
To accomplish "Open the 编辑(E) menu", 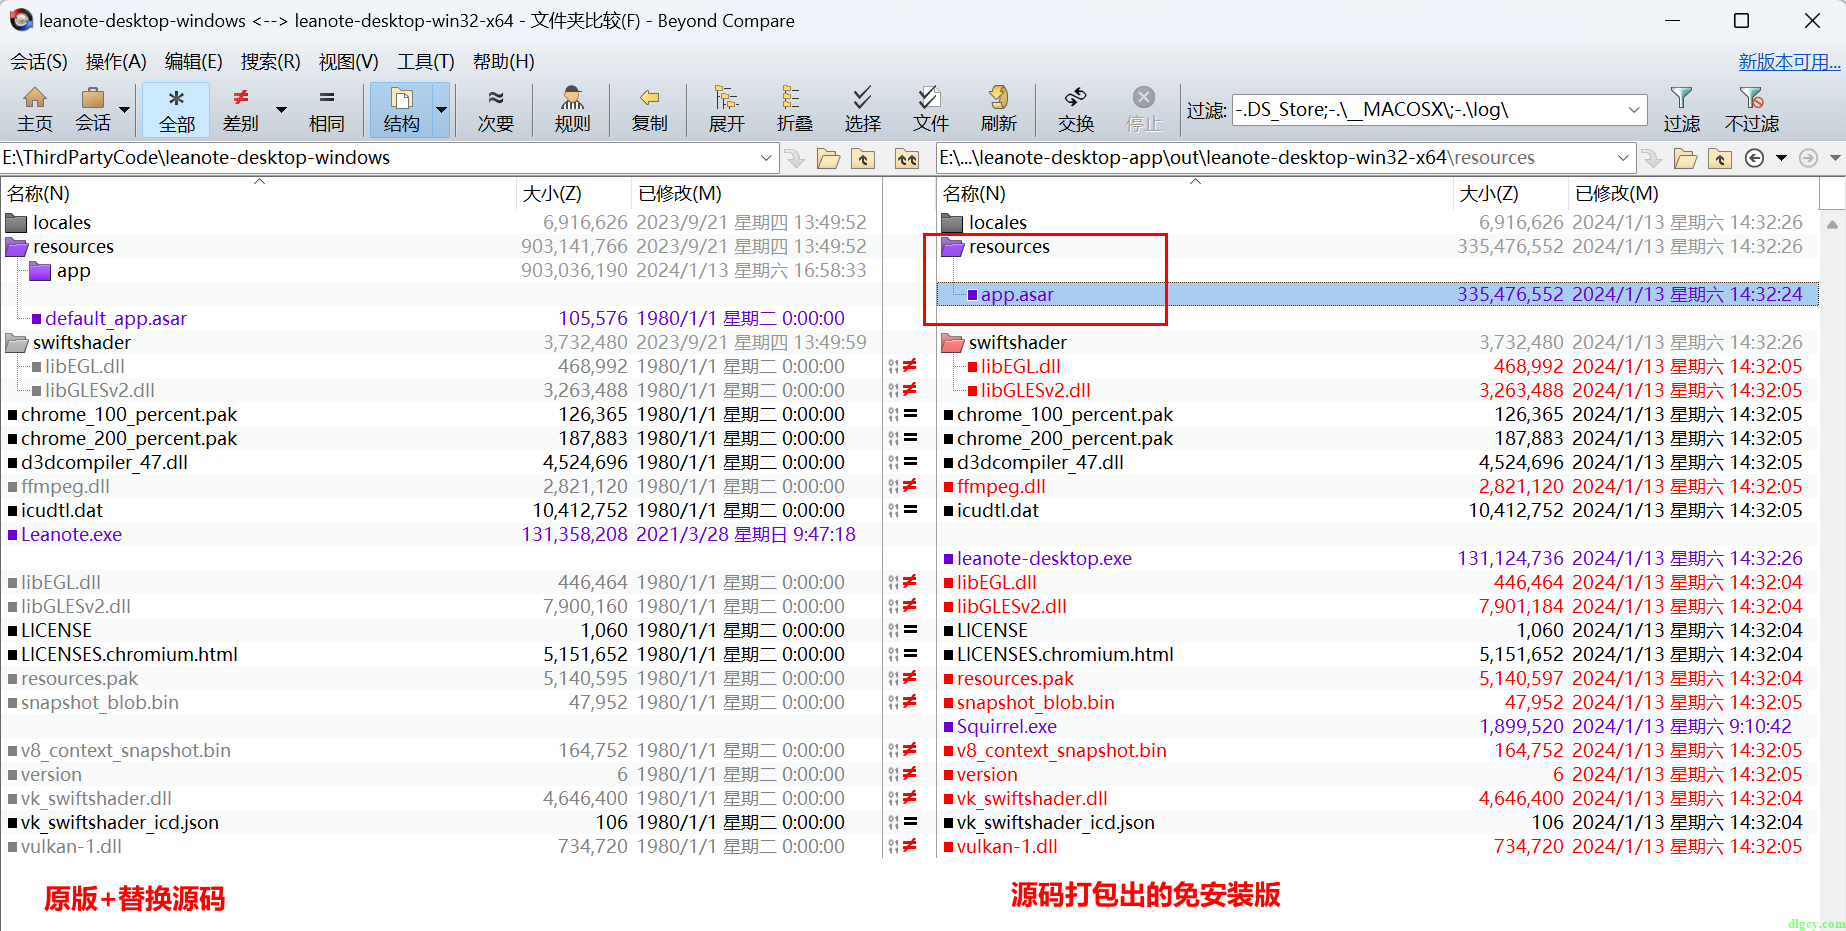I will [193, 62].
